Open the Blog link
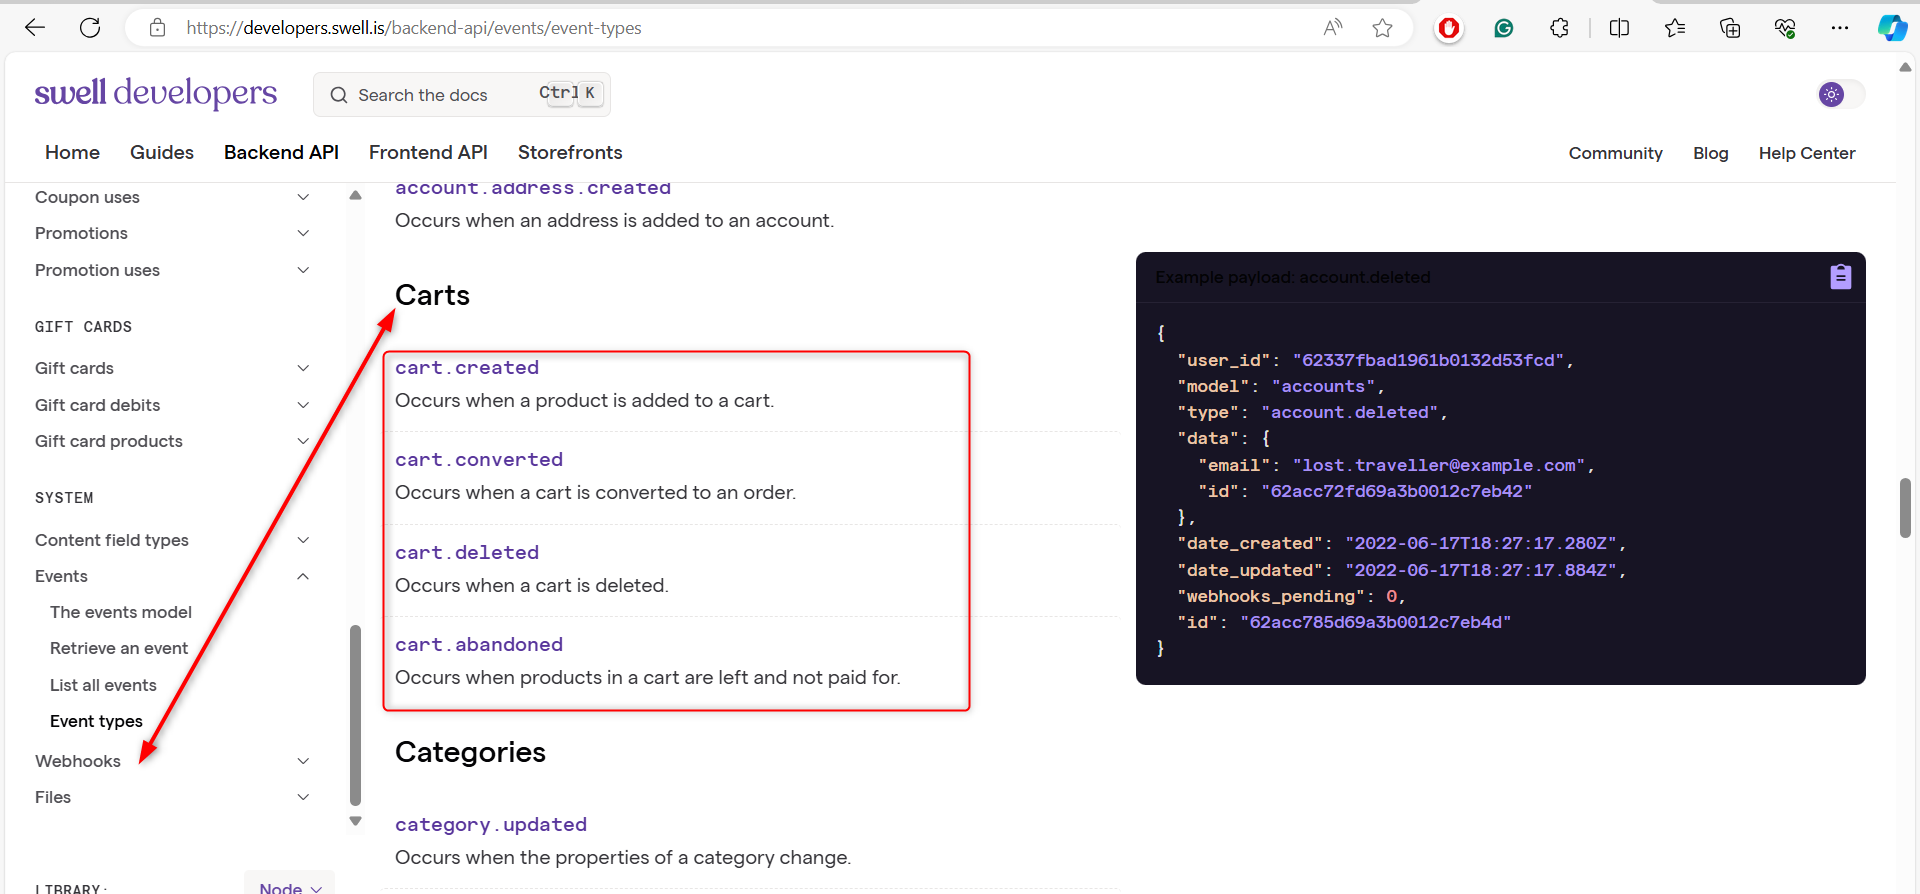 (x=1710, y=153)
